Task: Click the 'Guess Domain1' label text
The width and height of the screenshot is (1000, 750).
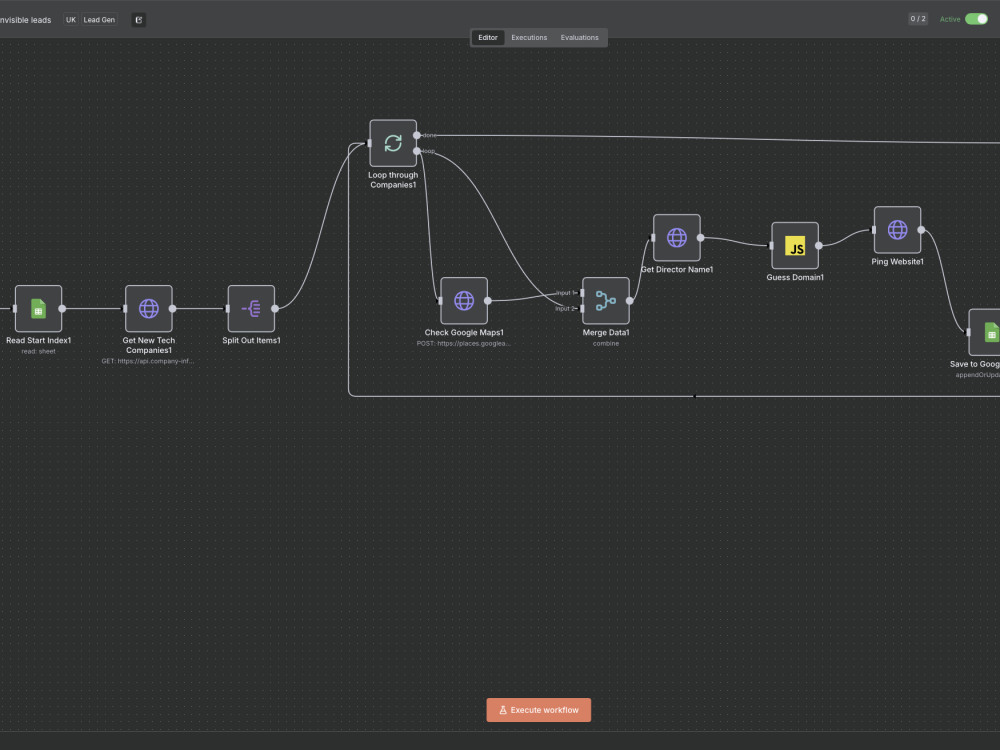Action: click(x=795, y=277)
